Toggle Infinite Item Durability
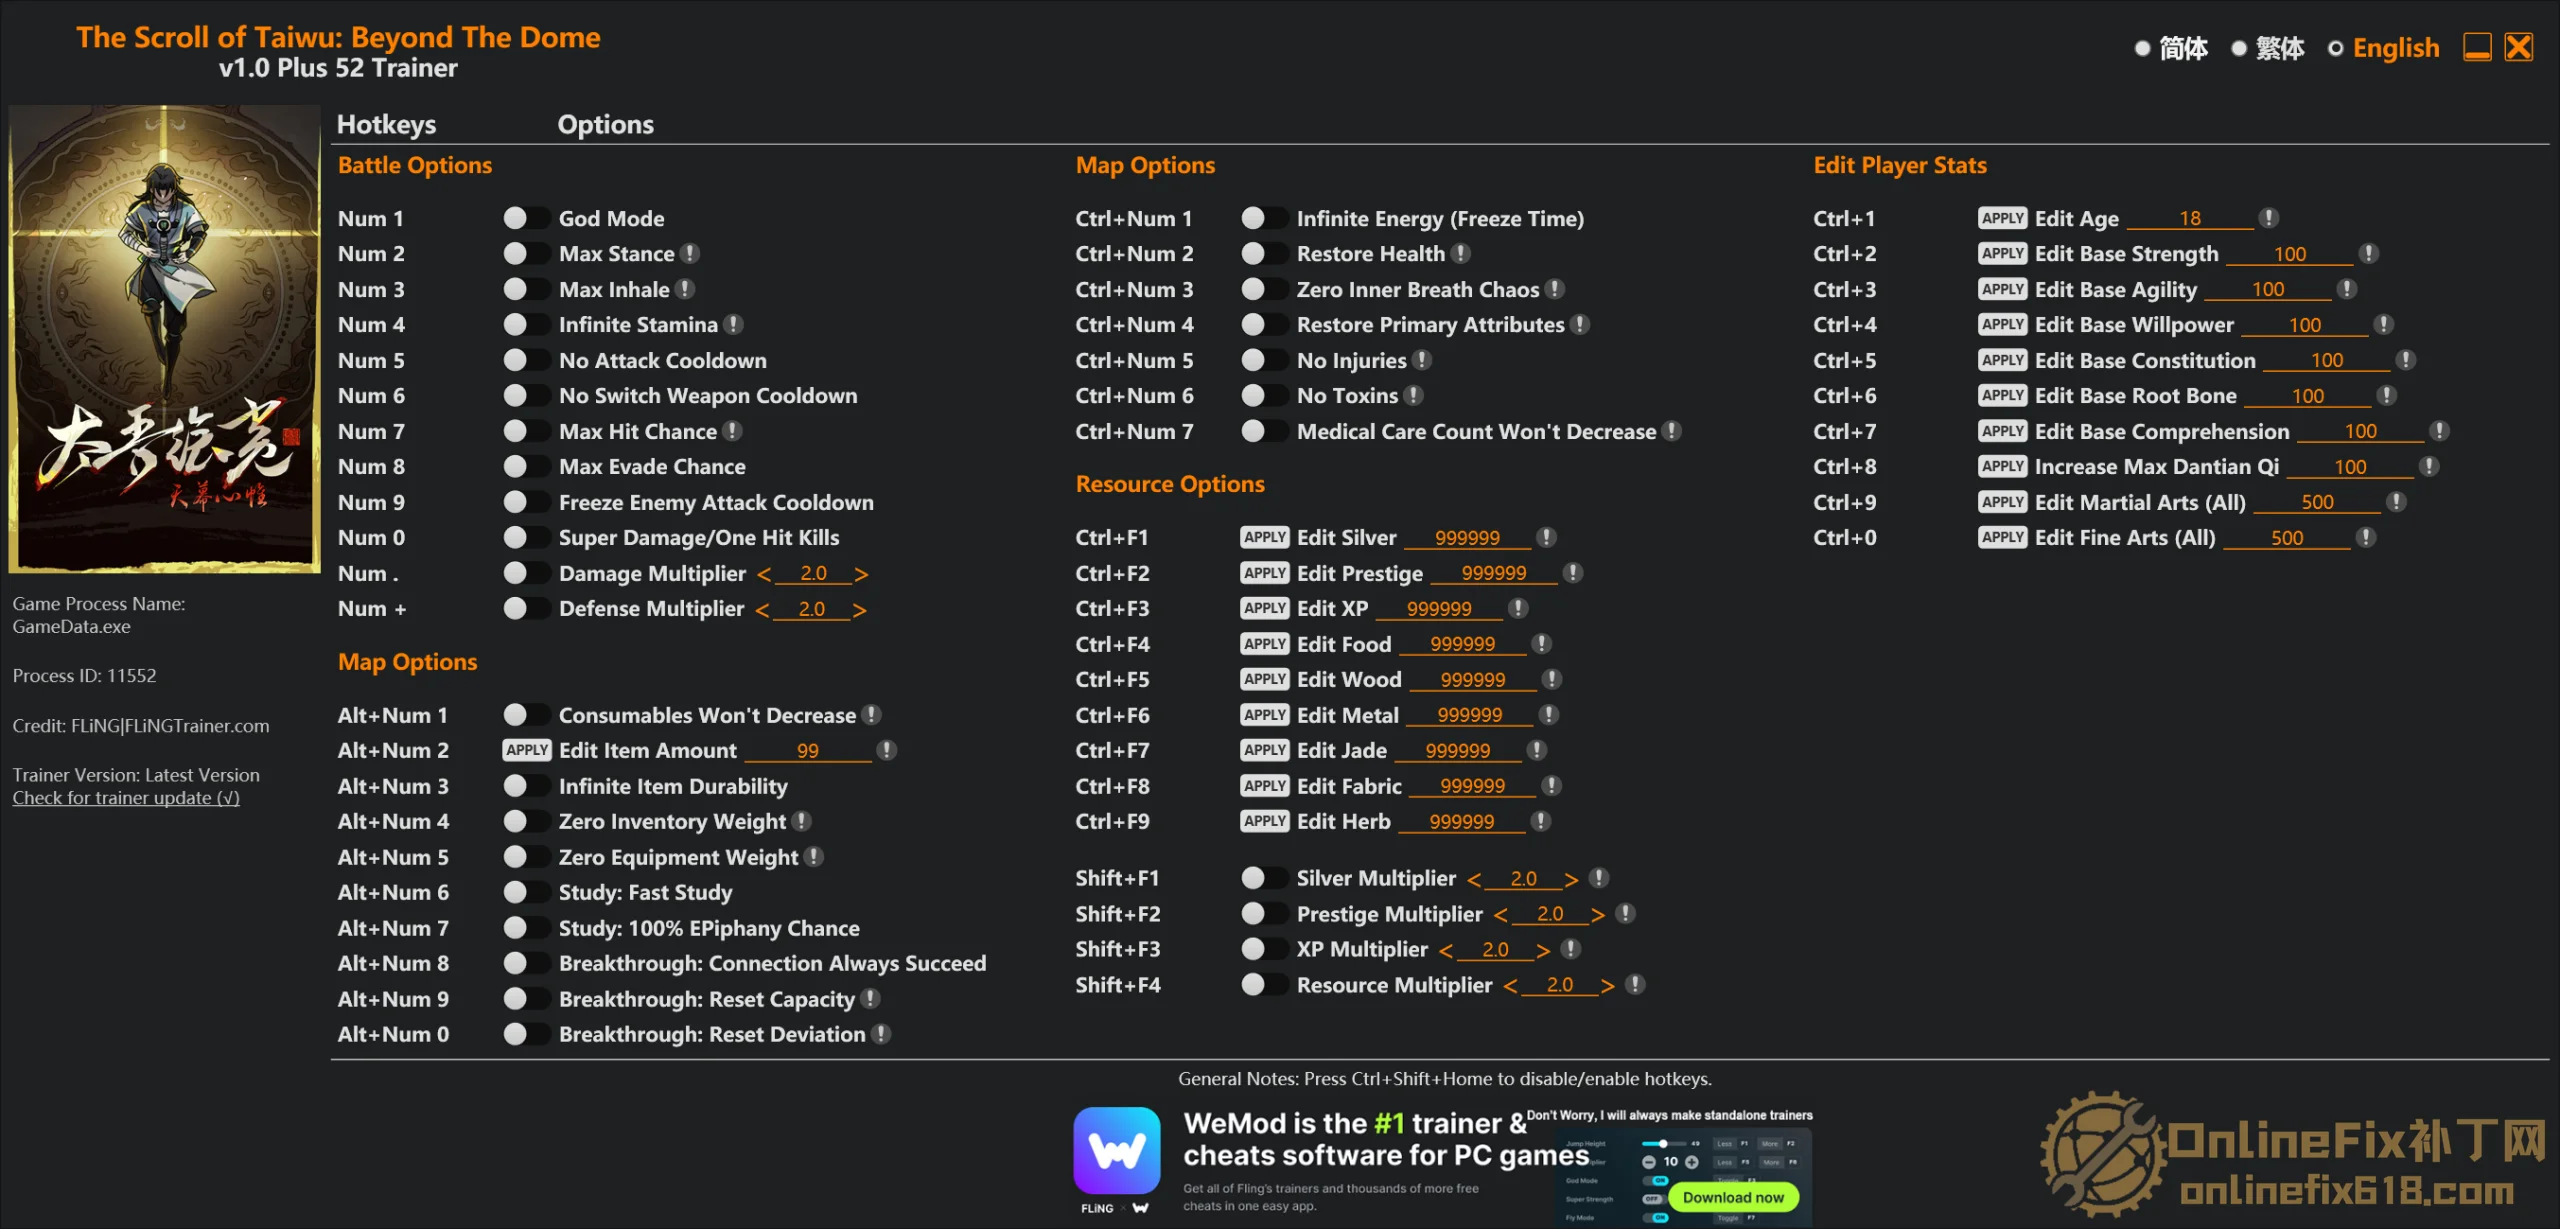This screenshot has width=2560, height=1229. click(526, 786)
